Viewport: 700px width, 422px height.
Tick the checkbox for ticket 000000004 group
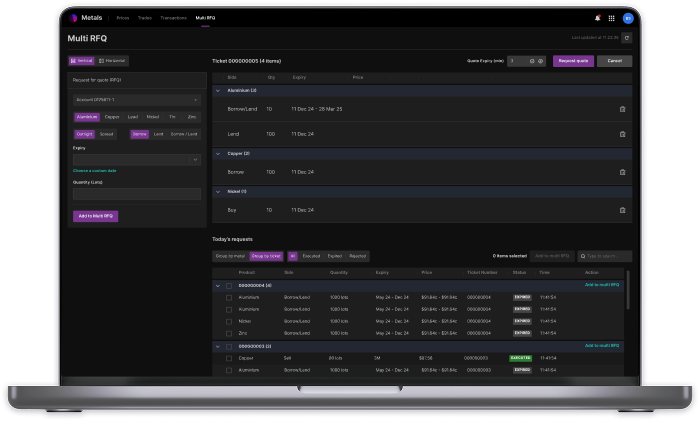pos(229,285)
